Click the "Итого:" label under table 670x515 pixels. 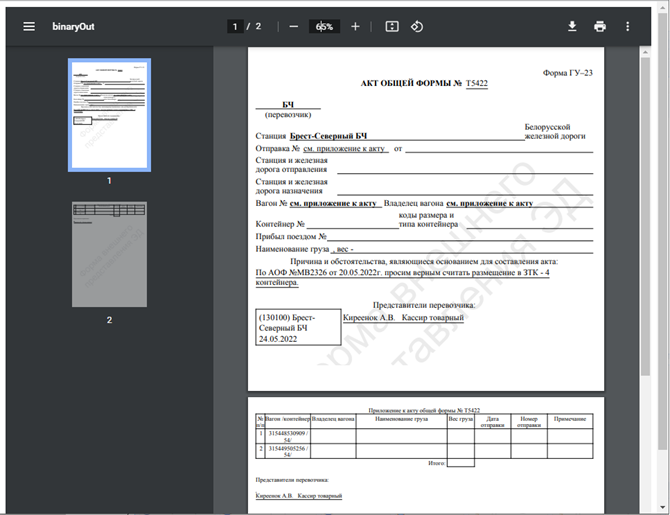click(436, 463)
